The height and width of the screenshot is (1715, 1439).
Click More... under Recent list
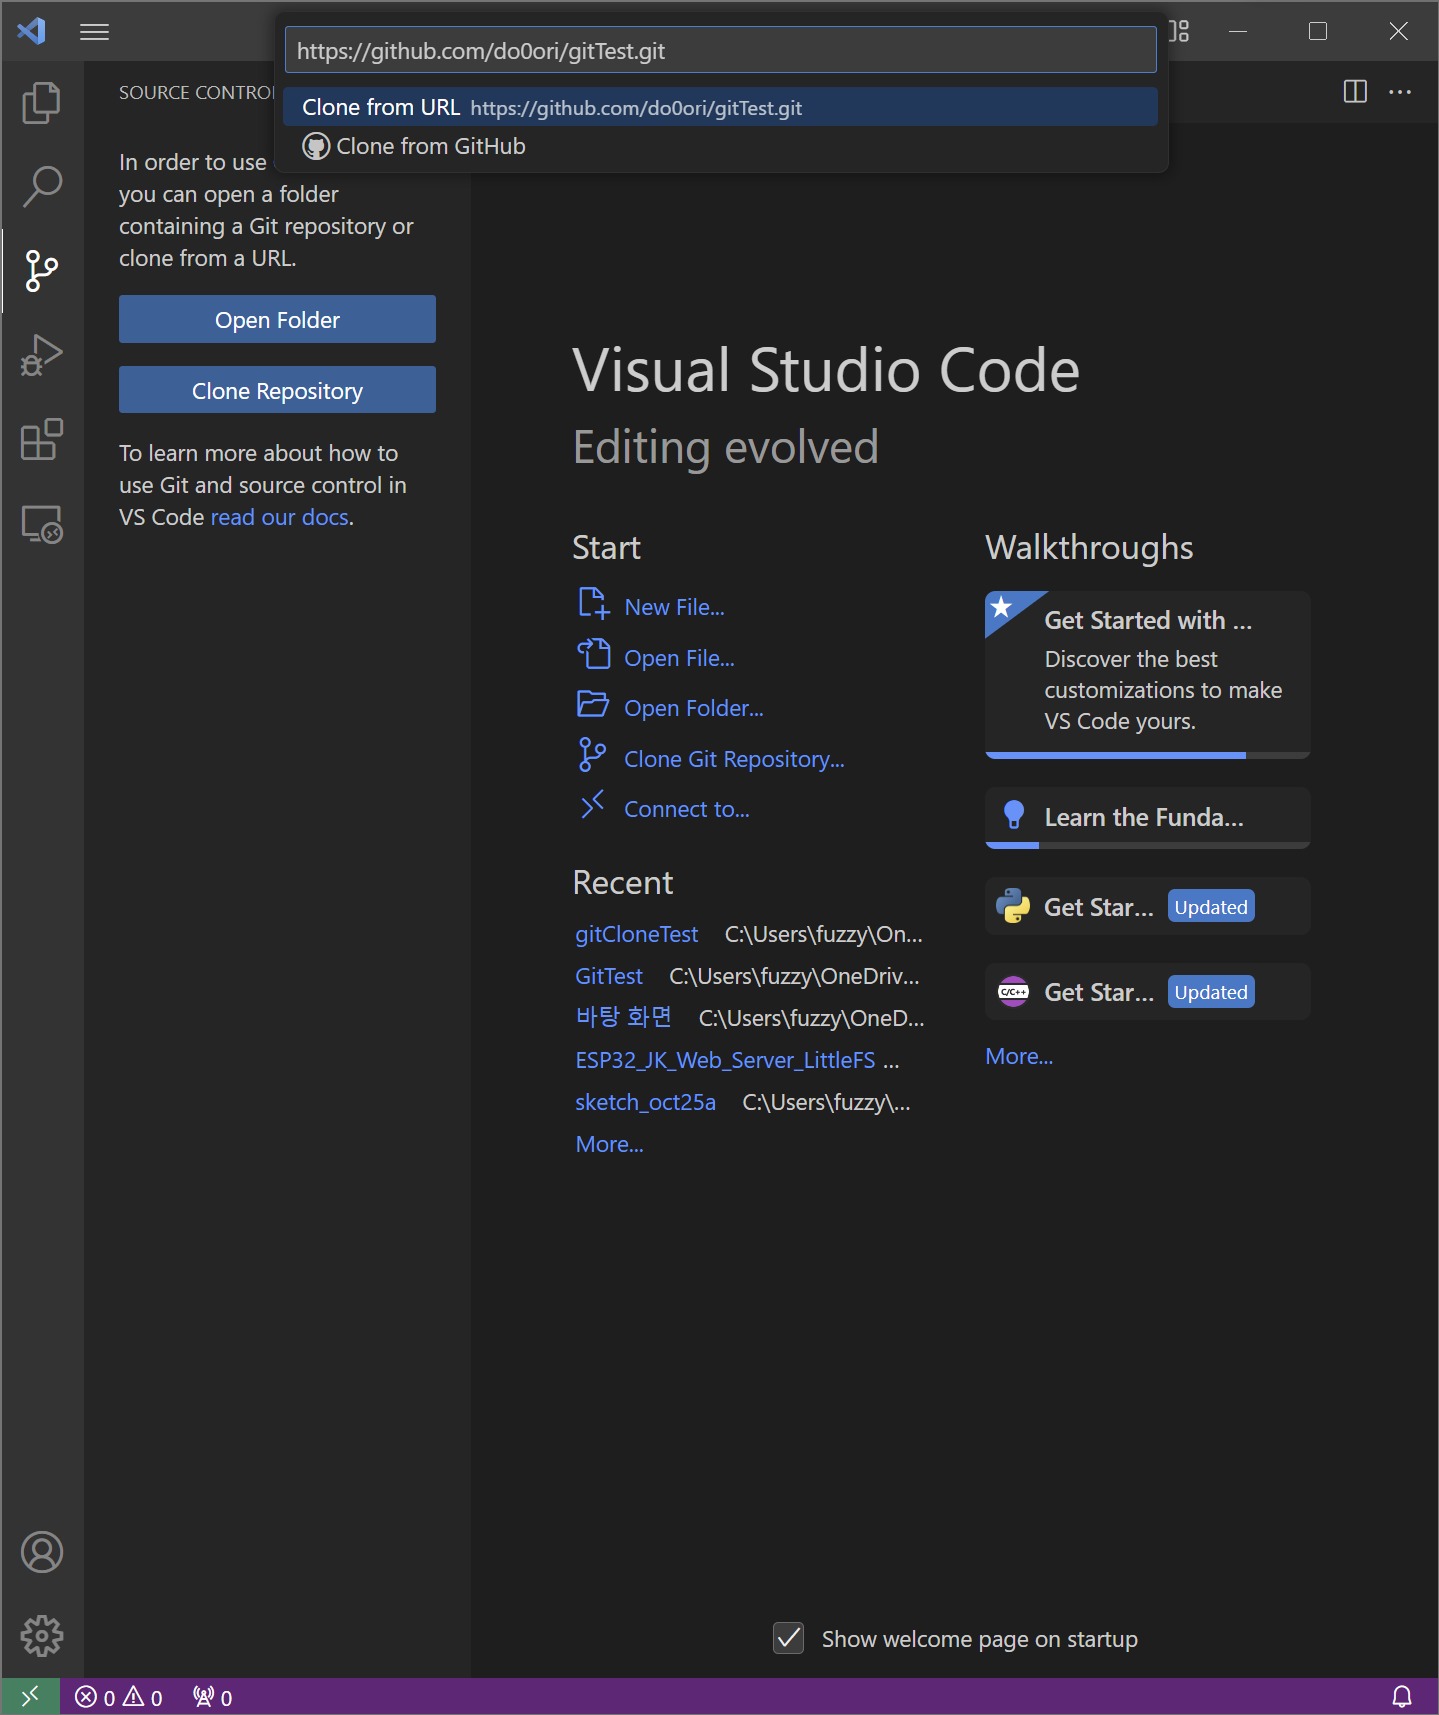click(609, 1144)
